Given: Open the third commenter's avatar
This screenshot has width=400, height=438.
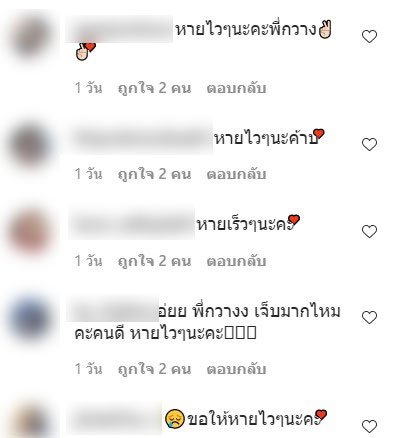Looking at the screenshot, I should click(x=30, y=231).
